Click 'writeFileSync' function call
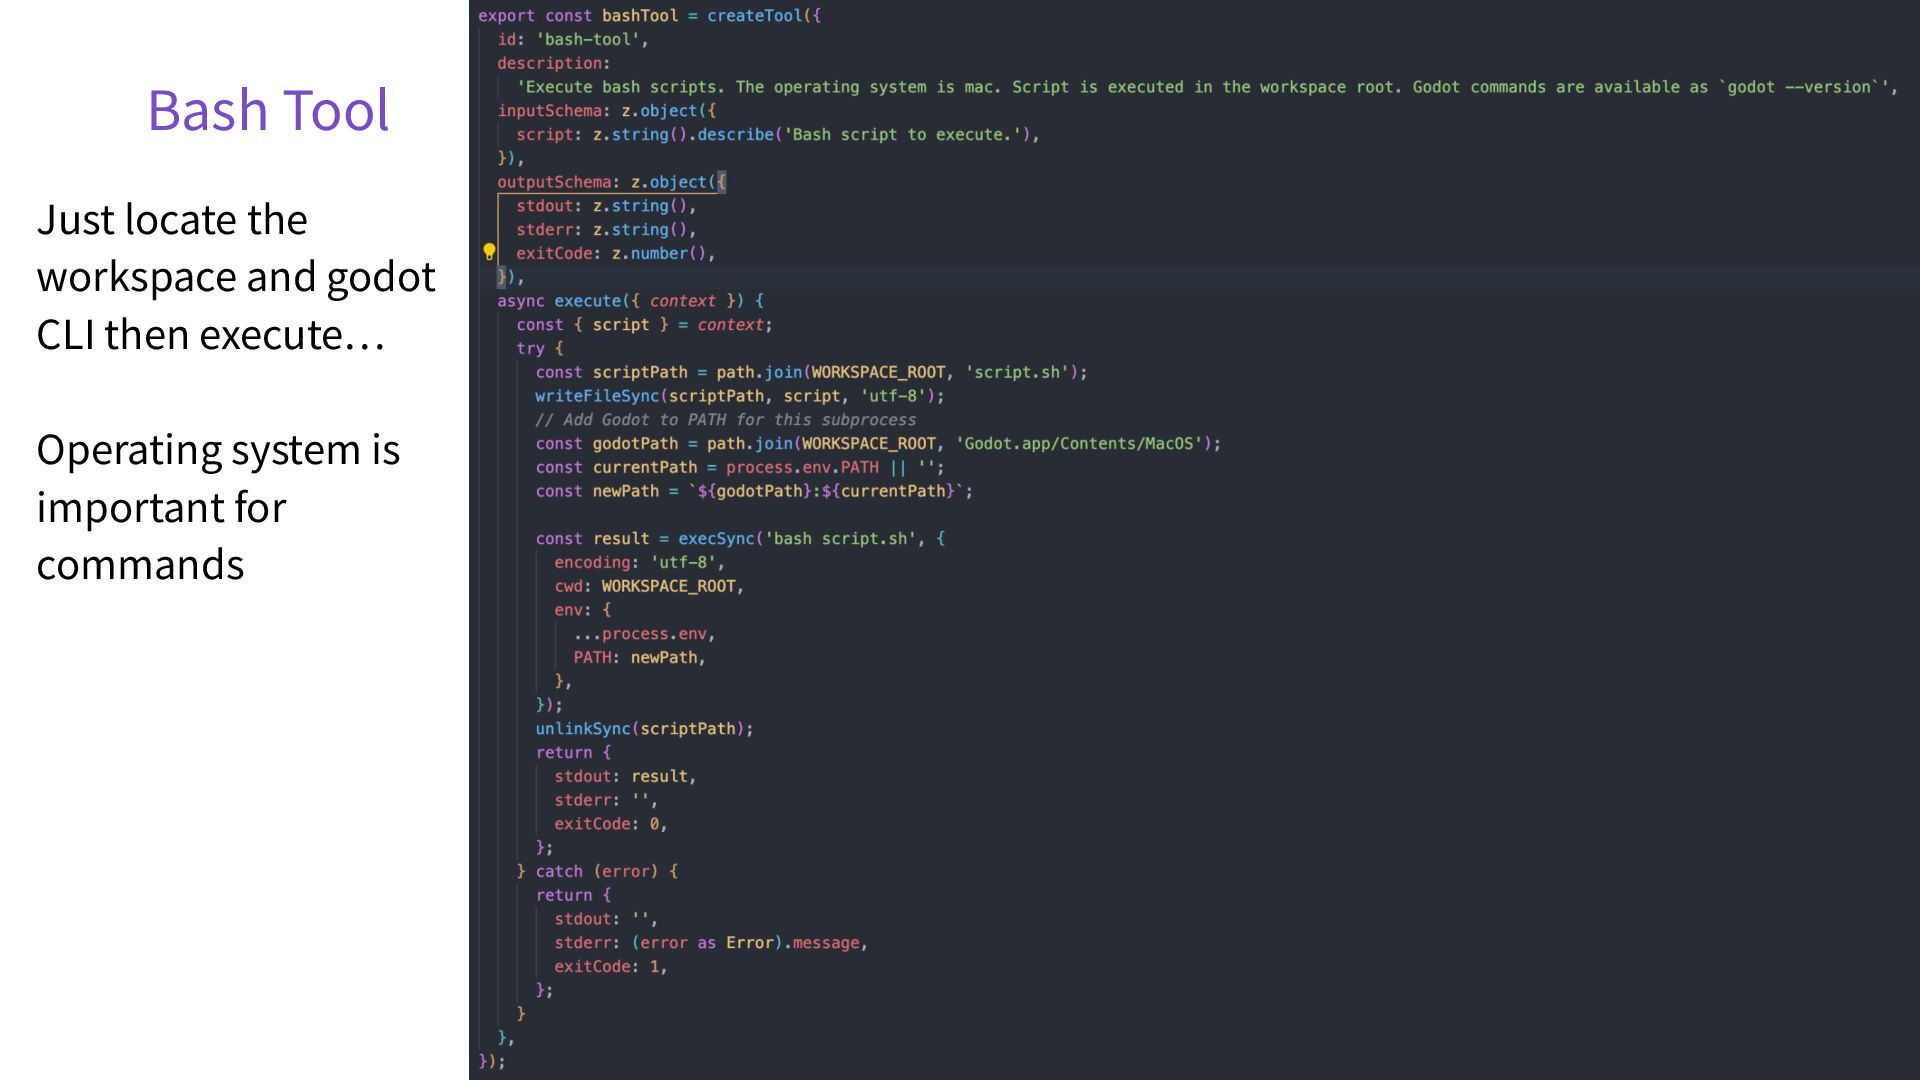The image size is (1920, 1080). (596, 396)
